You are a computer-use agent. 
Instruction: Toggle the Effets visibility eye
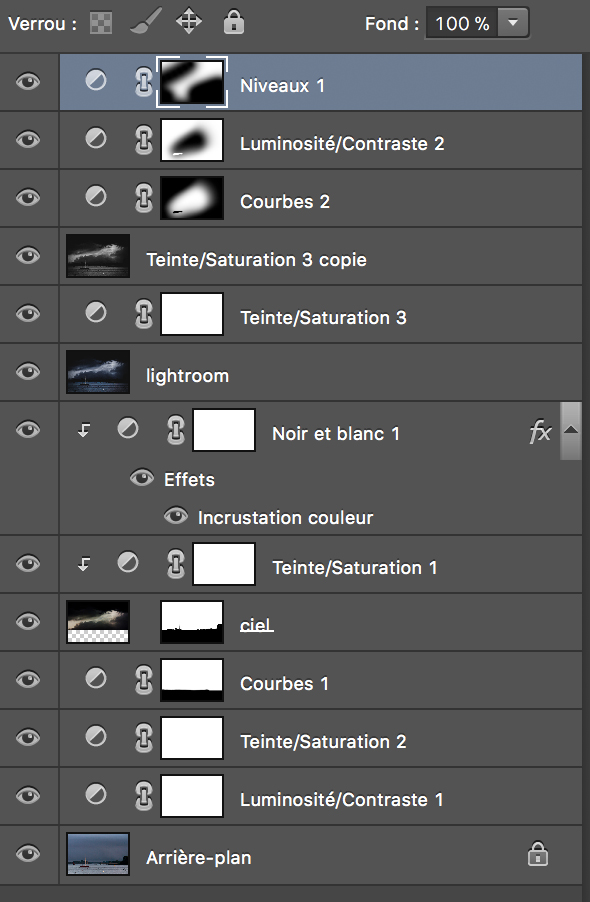(x=141, y=477)
